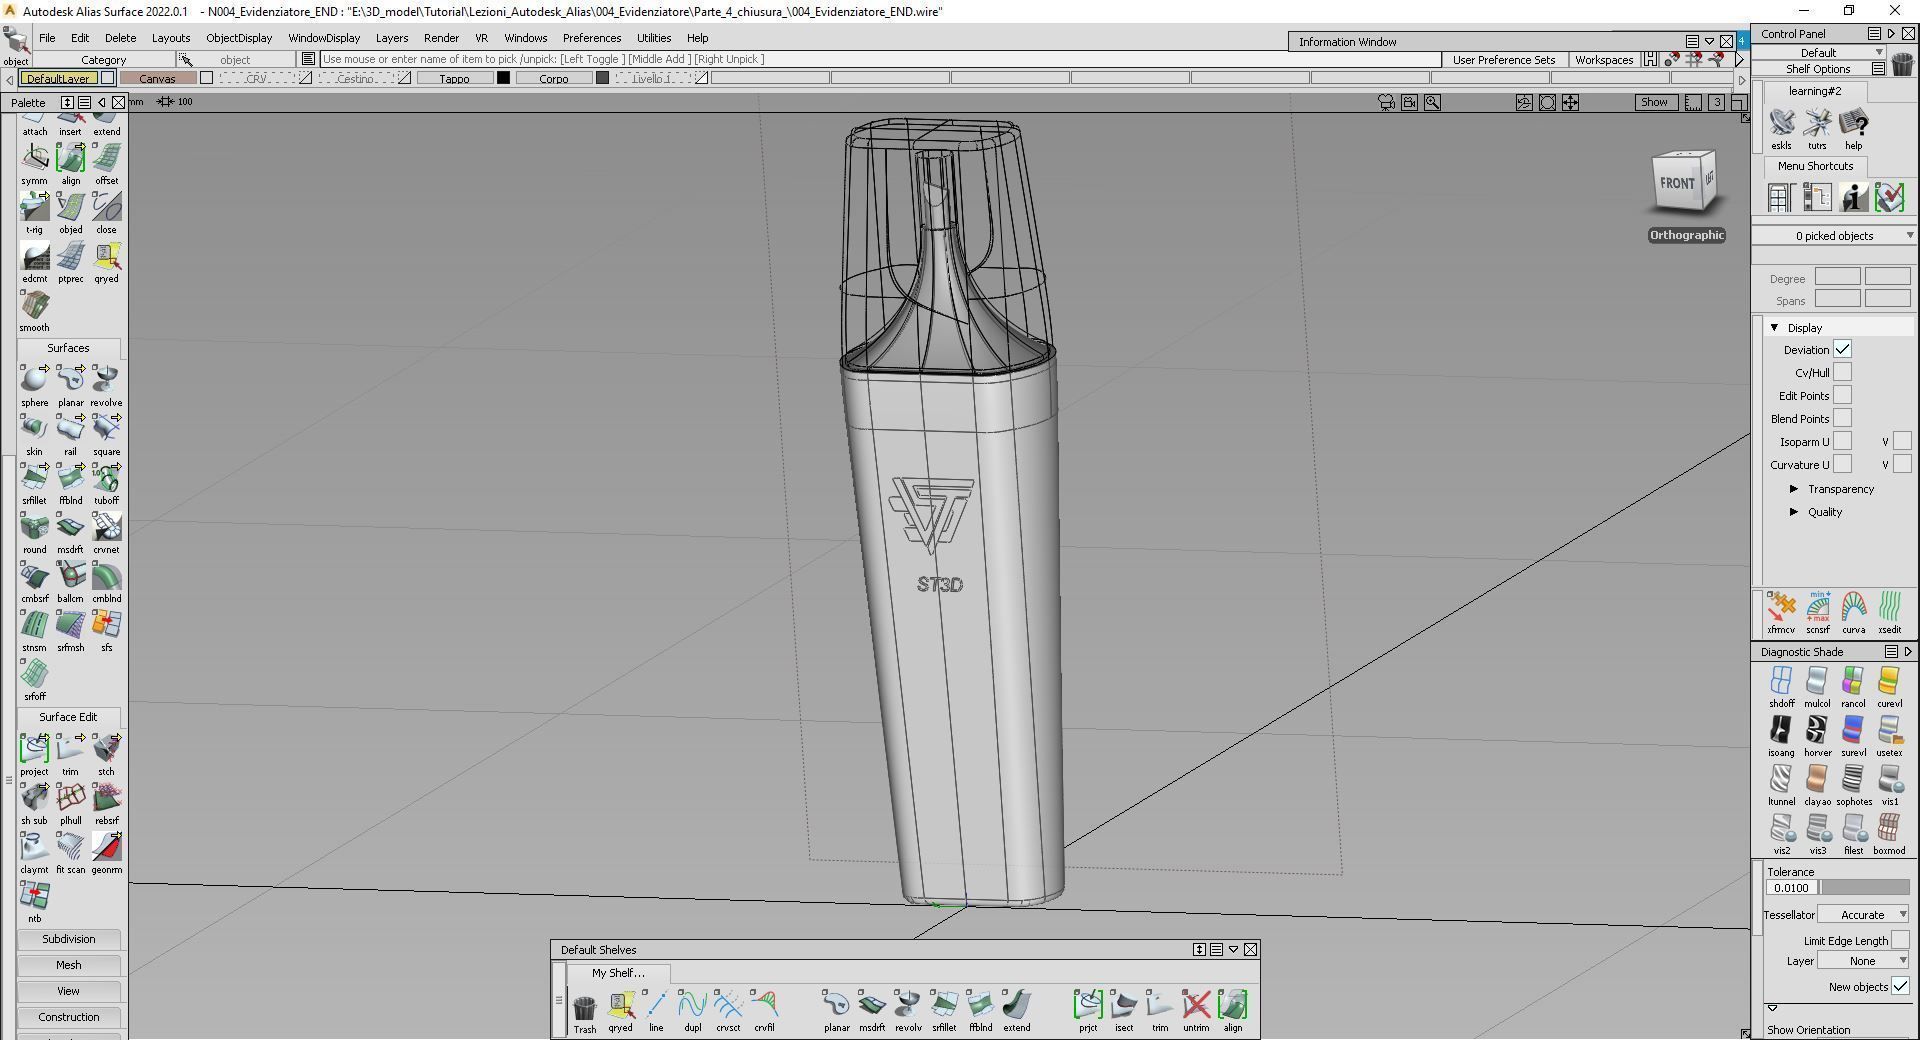Select the sphere surface tool

pyautogui.click(x=34, y=379)
